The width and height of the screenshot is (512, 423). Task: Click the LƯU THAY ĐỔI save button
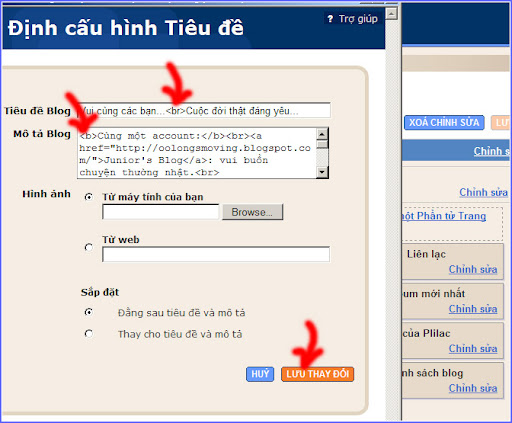[x=317, y=374]
